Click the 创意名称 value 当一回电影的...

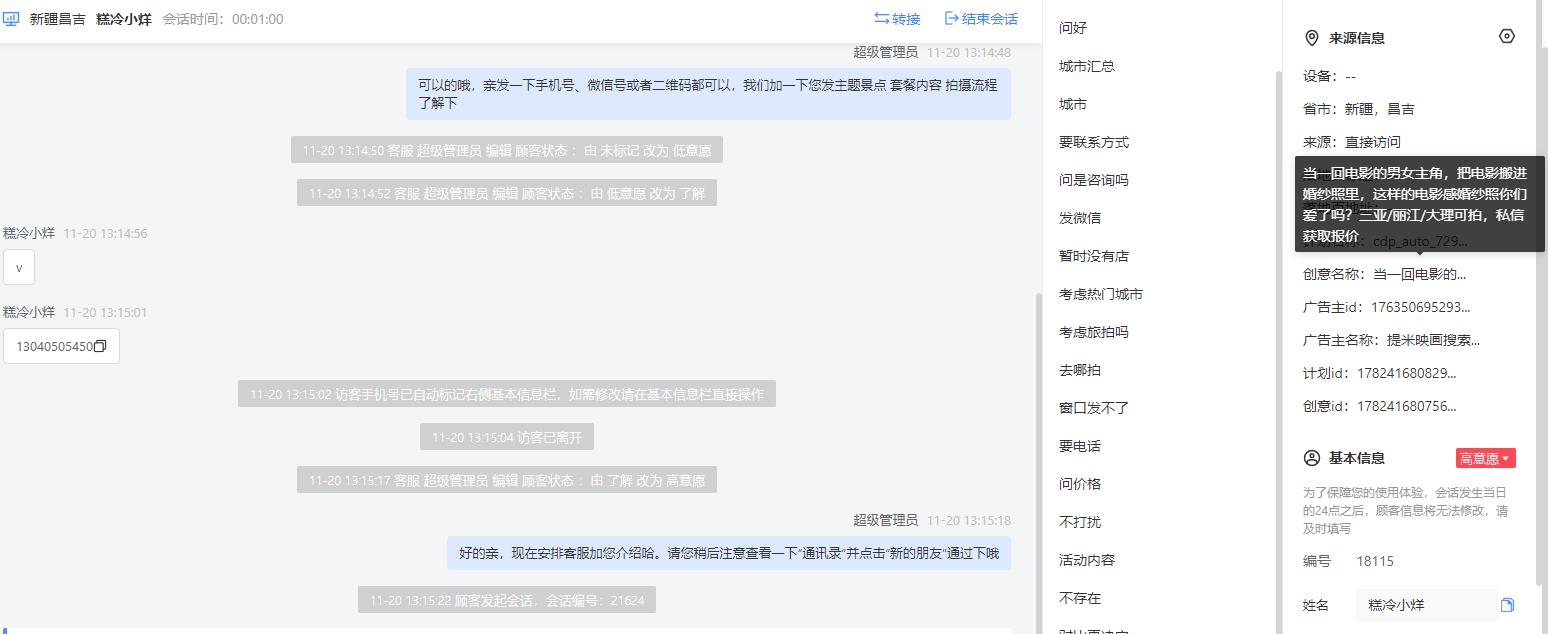click(x=1419, y=274)
